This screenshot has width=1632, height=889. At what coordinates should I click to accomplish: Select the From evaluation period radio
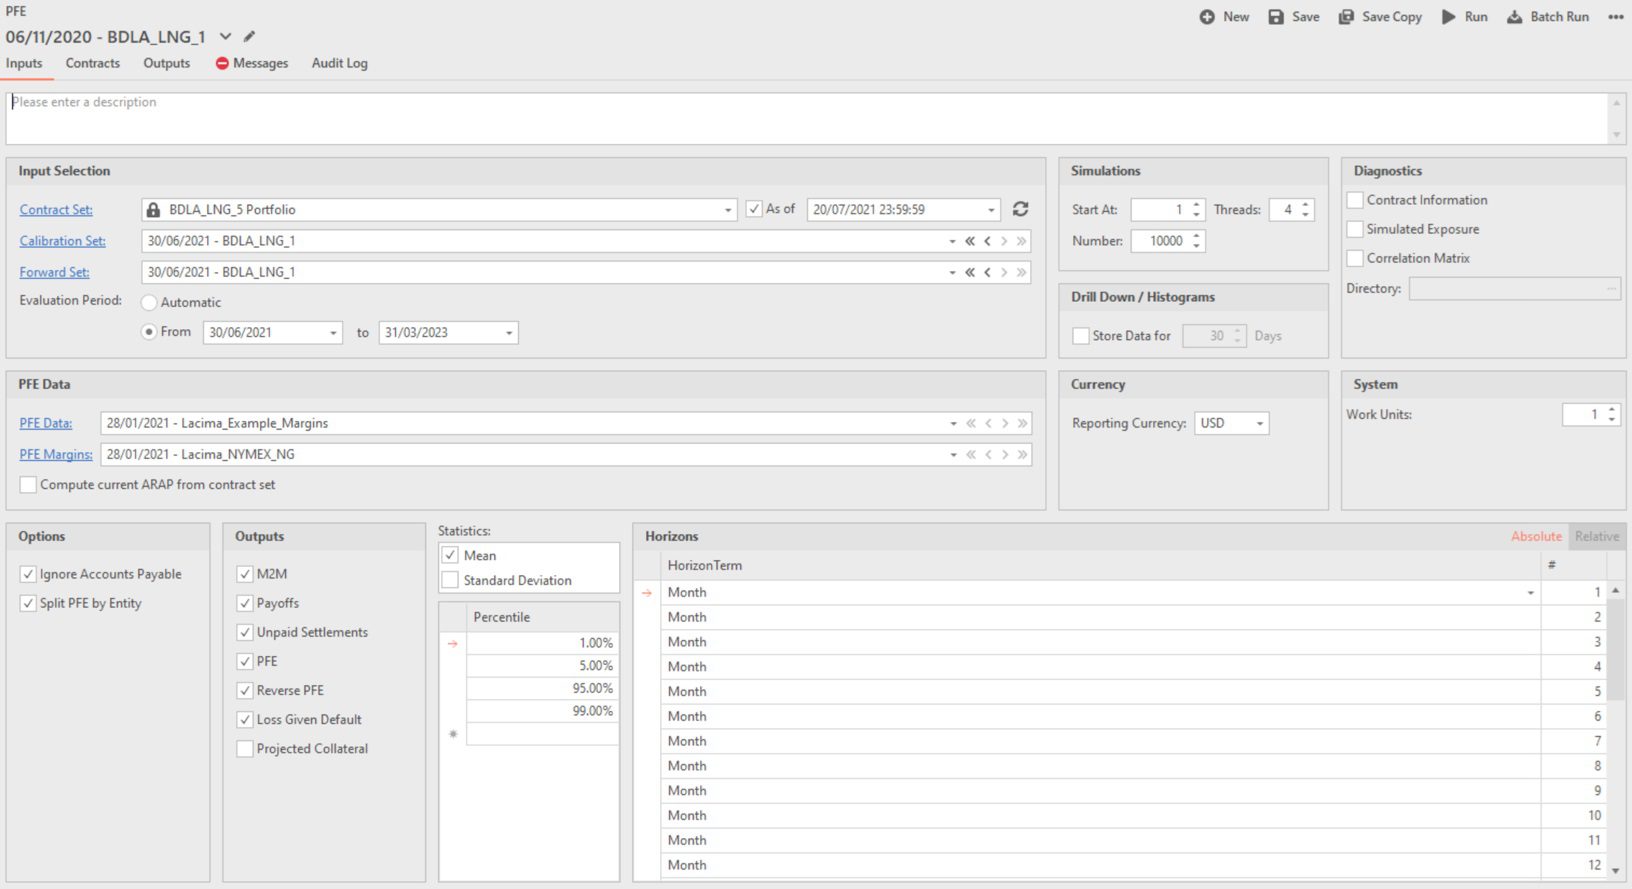coord(149,332)
